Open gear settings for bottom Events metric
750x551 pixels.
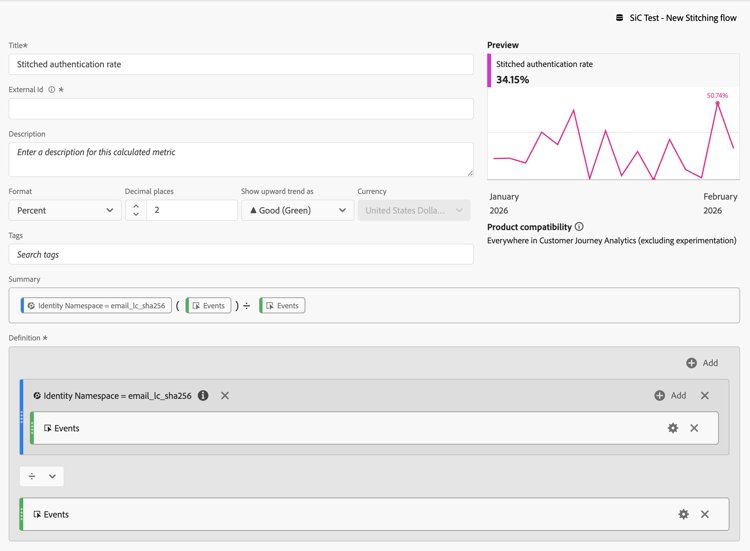[684, 514]
